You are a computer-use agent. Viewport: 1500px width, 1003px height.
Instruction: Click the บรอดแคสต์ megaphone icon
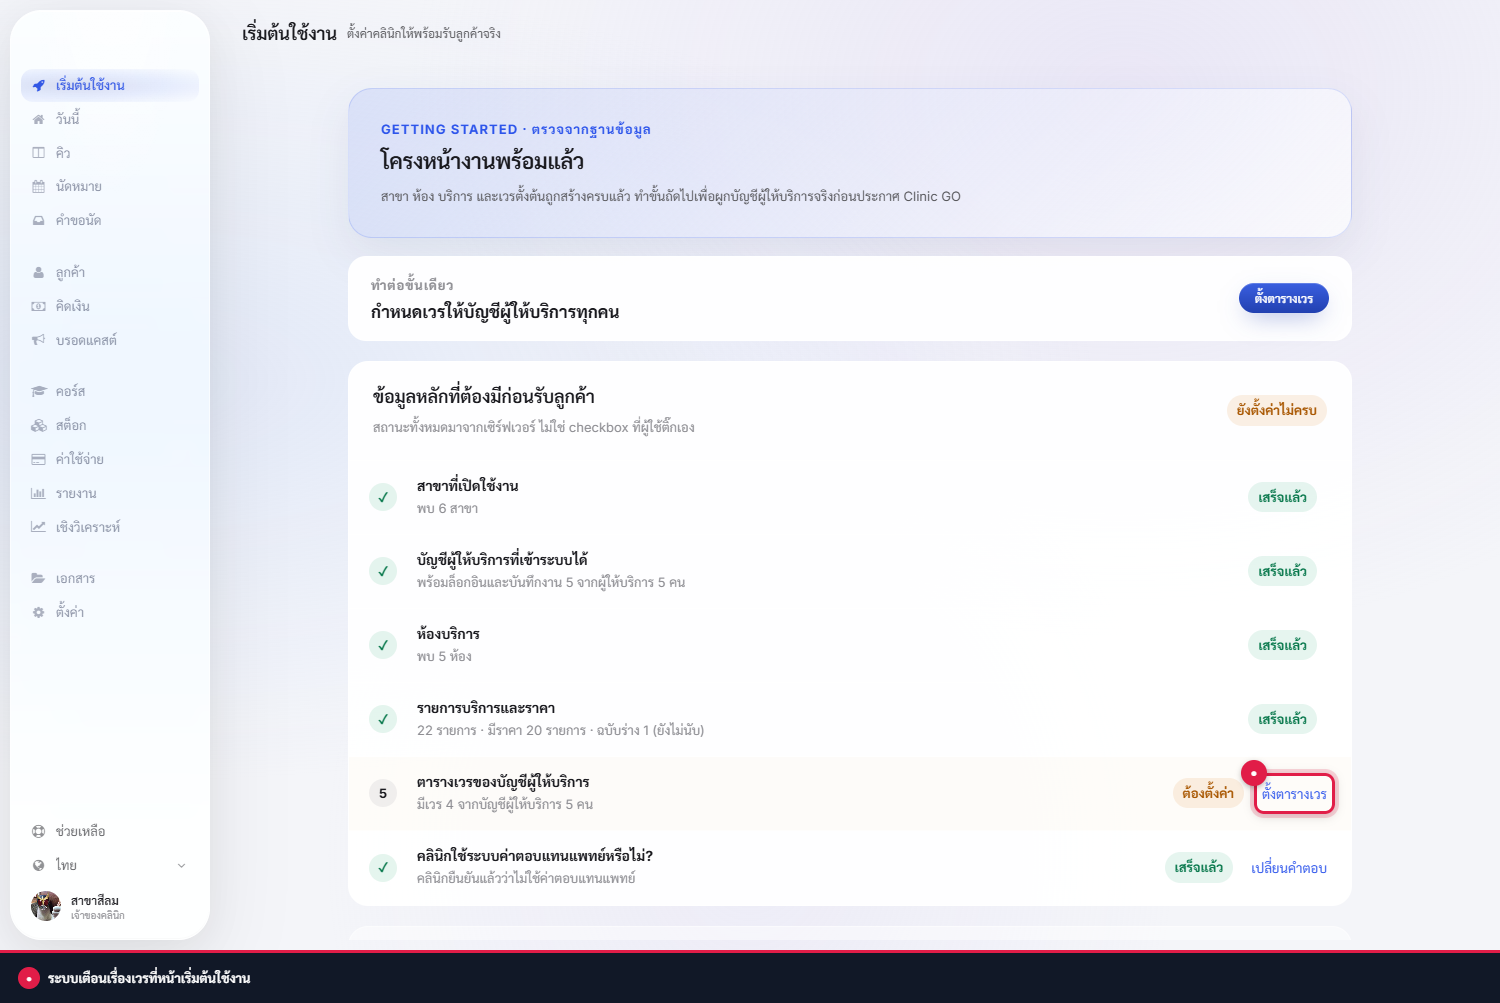coord(38,341)
